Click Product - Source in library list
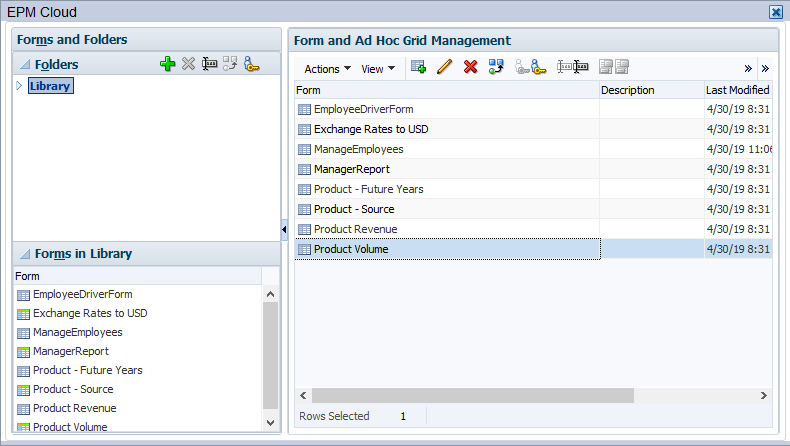This screenshot has height=446, width=790. [73, 390]
